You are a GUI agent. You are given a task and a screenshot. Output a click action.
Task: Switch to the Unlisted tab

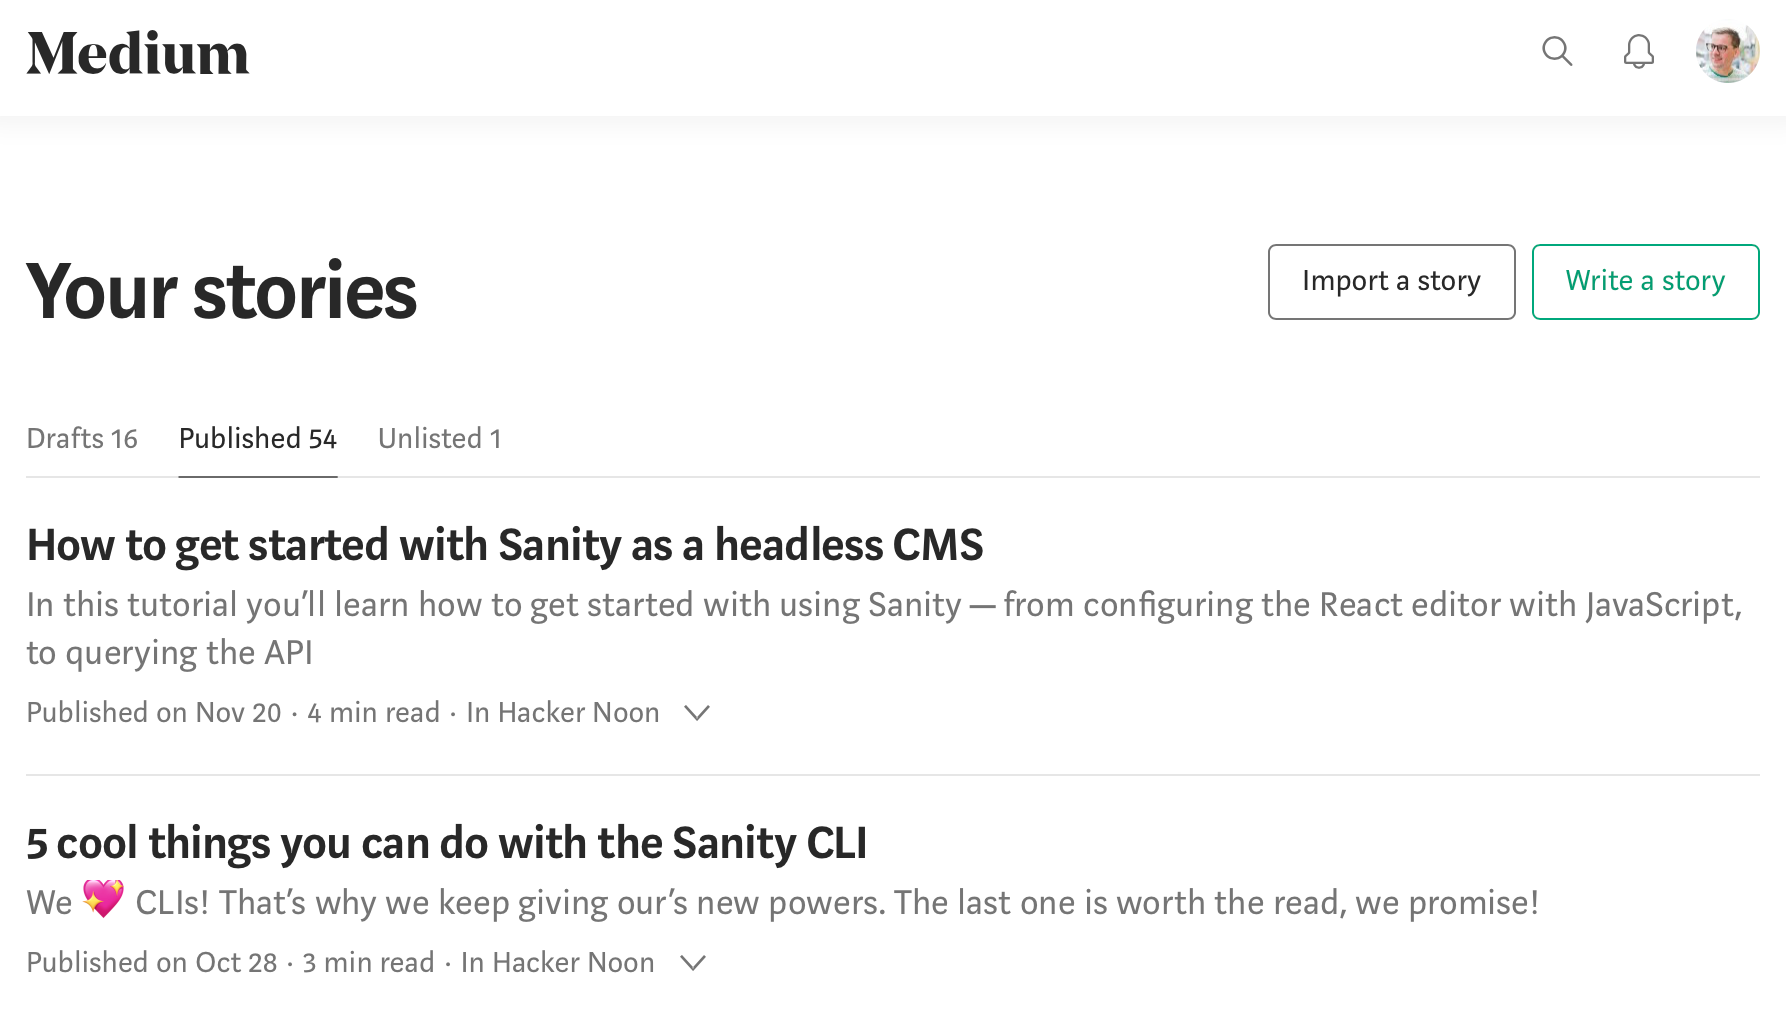[439, 438]
